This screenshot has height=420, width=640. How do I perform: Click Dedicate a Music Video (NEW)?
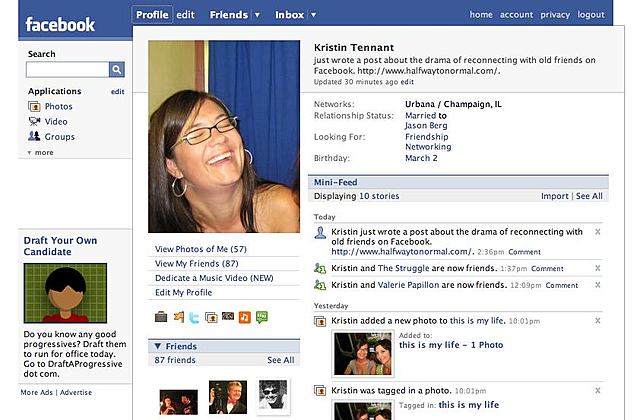pos(214,278)
